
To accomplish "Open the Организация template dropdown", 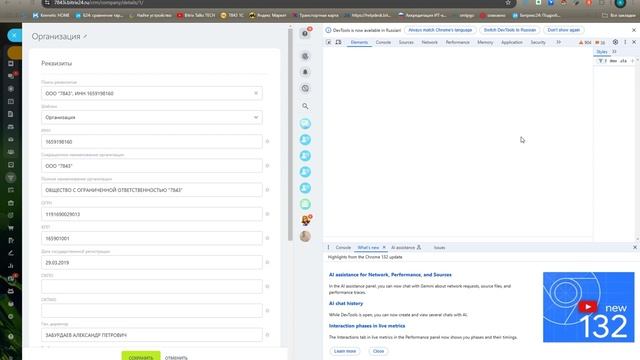I will click(152, 117).
